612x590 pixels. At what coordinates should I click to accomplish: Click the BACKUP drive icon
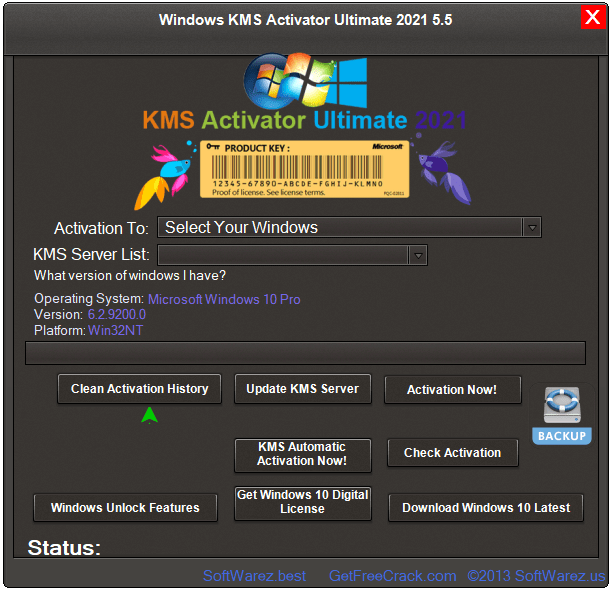(x=562, y=415)
